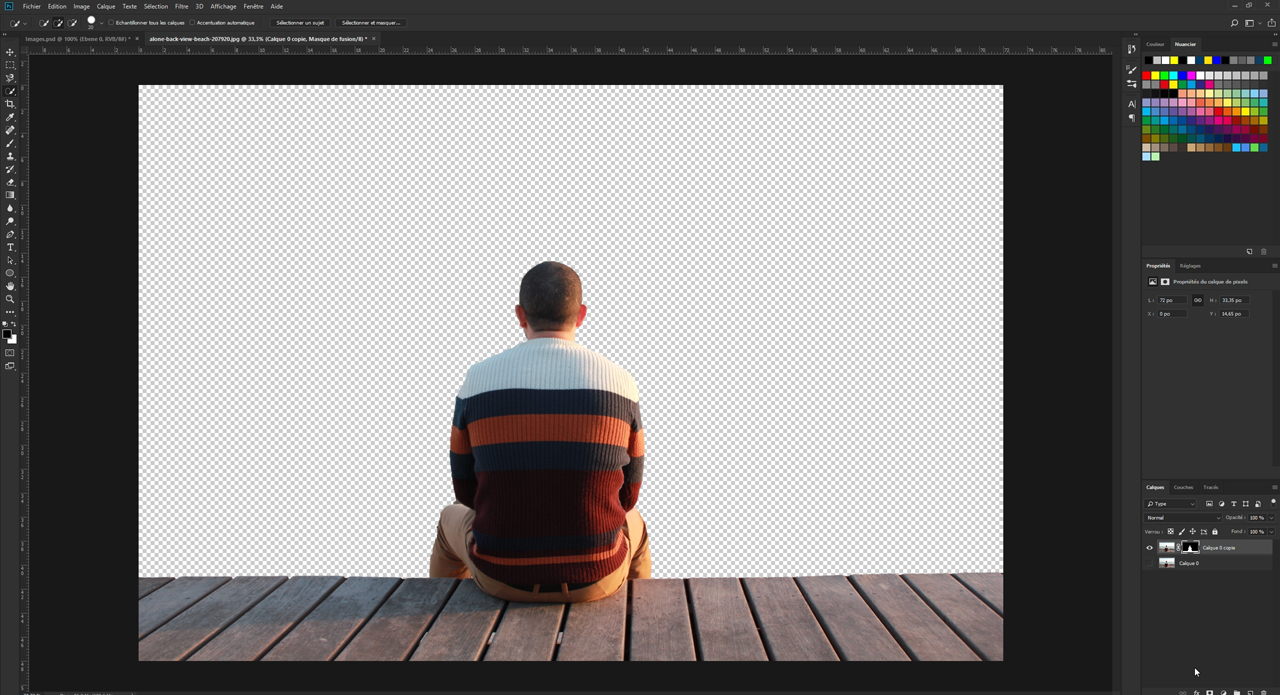Click the Sélectionner un sujet button

pyautogui.click(x=300, y=23)
